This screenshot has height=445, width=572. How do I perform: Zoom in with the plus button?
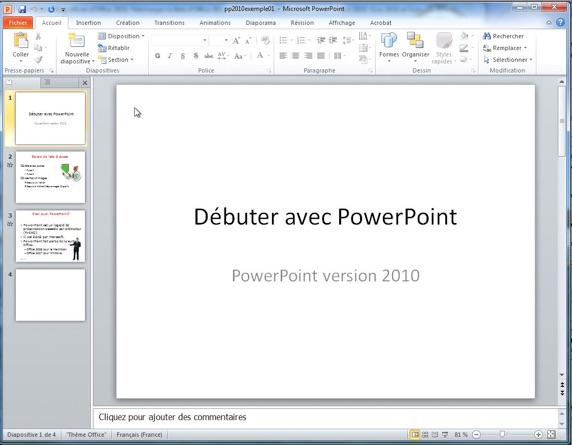538,434
